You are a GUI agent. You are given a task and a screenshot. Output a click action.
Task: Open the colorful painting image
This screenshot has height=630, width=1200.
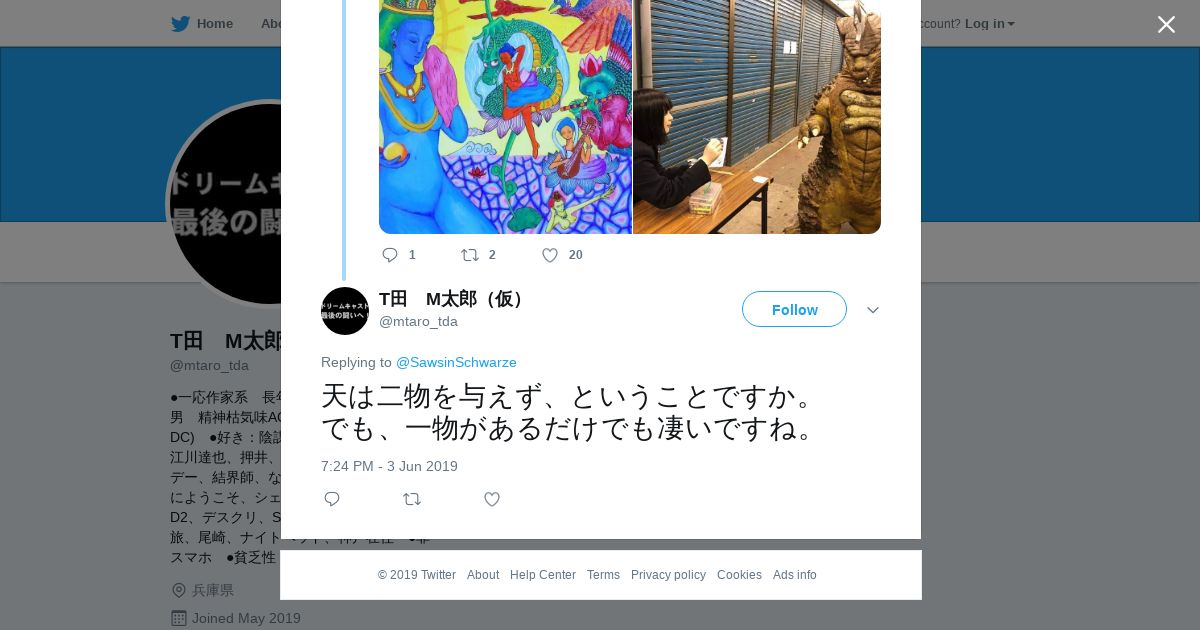[x=505, y=117]
